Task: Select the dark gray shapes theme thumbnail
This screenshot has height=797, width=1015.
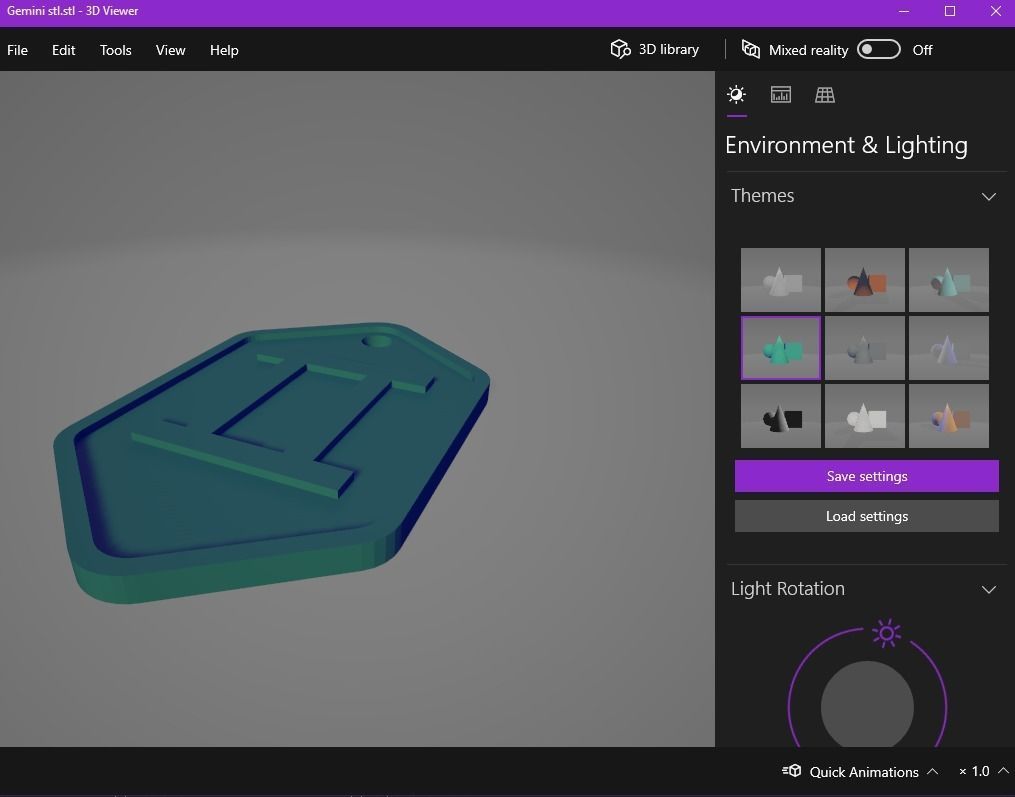Action: [865, 348]
